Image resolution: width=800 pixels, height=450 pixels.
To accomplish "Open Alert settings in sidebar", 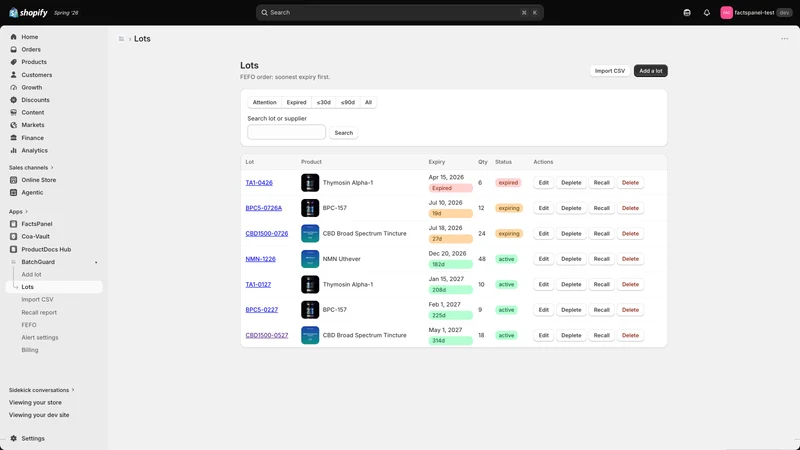I will [x=40, y=337].
